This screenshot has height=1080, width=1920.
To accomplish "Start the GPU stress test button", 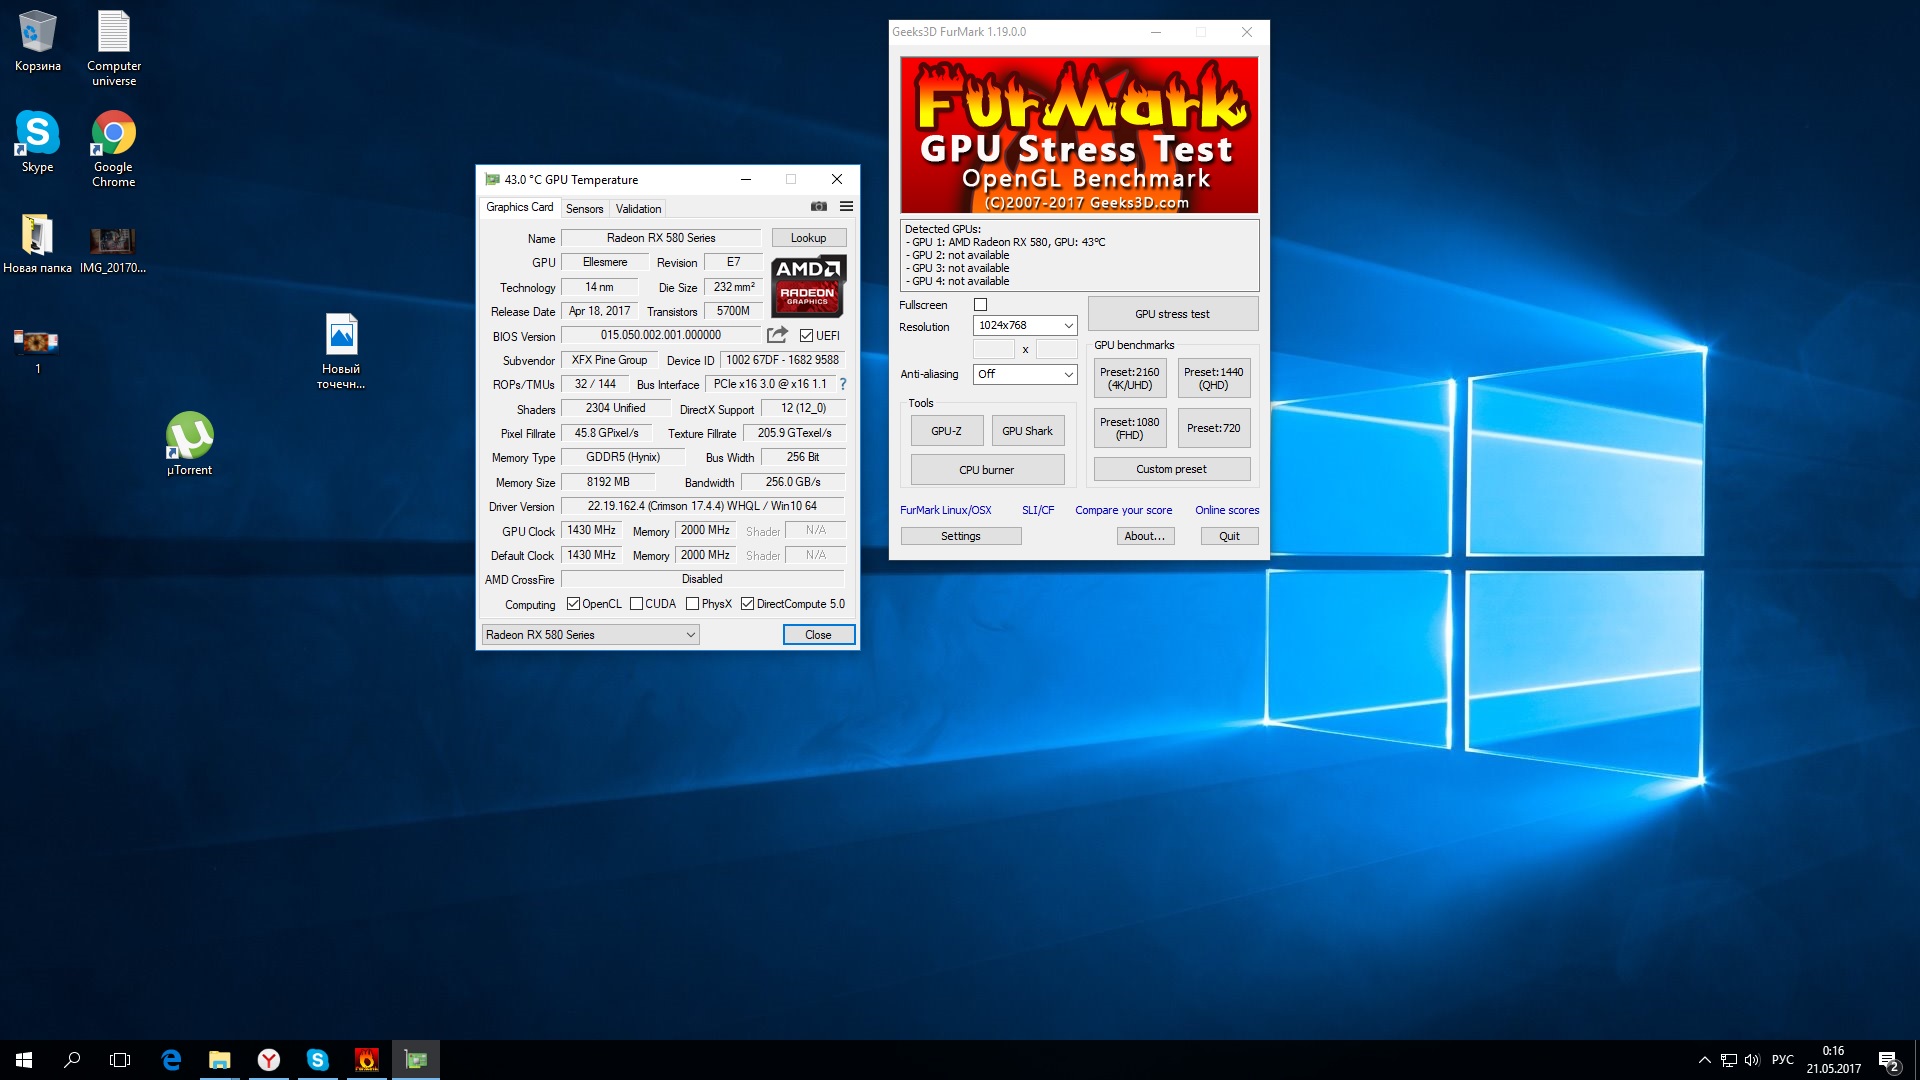I will tap(1172, 314).
